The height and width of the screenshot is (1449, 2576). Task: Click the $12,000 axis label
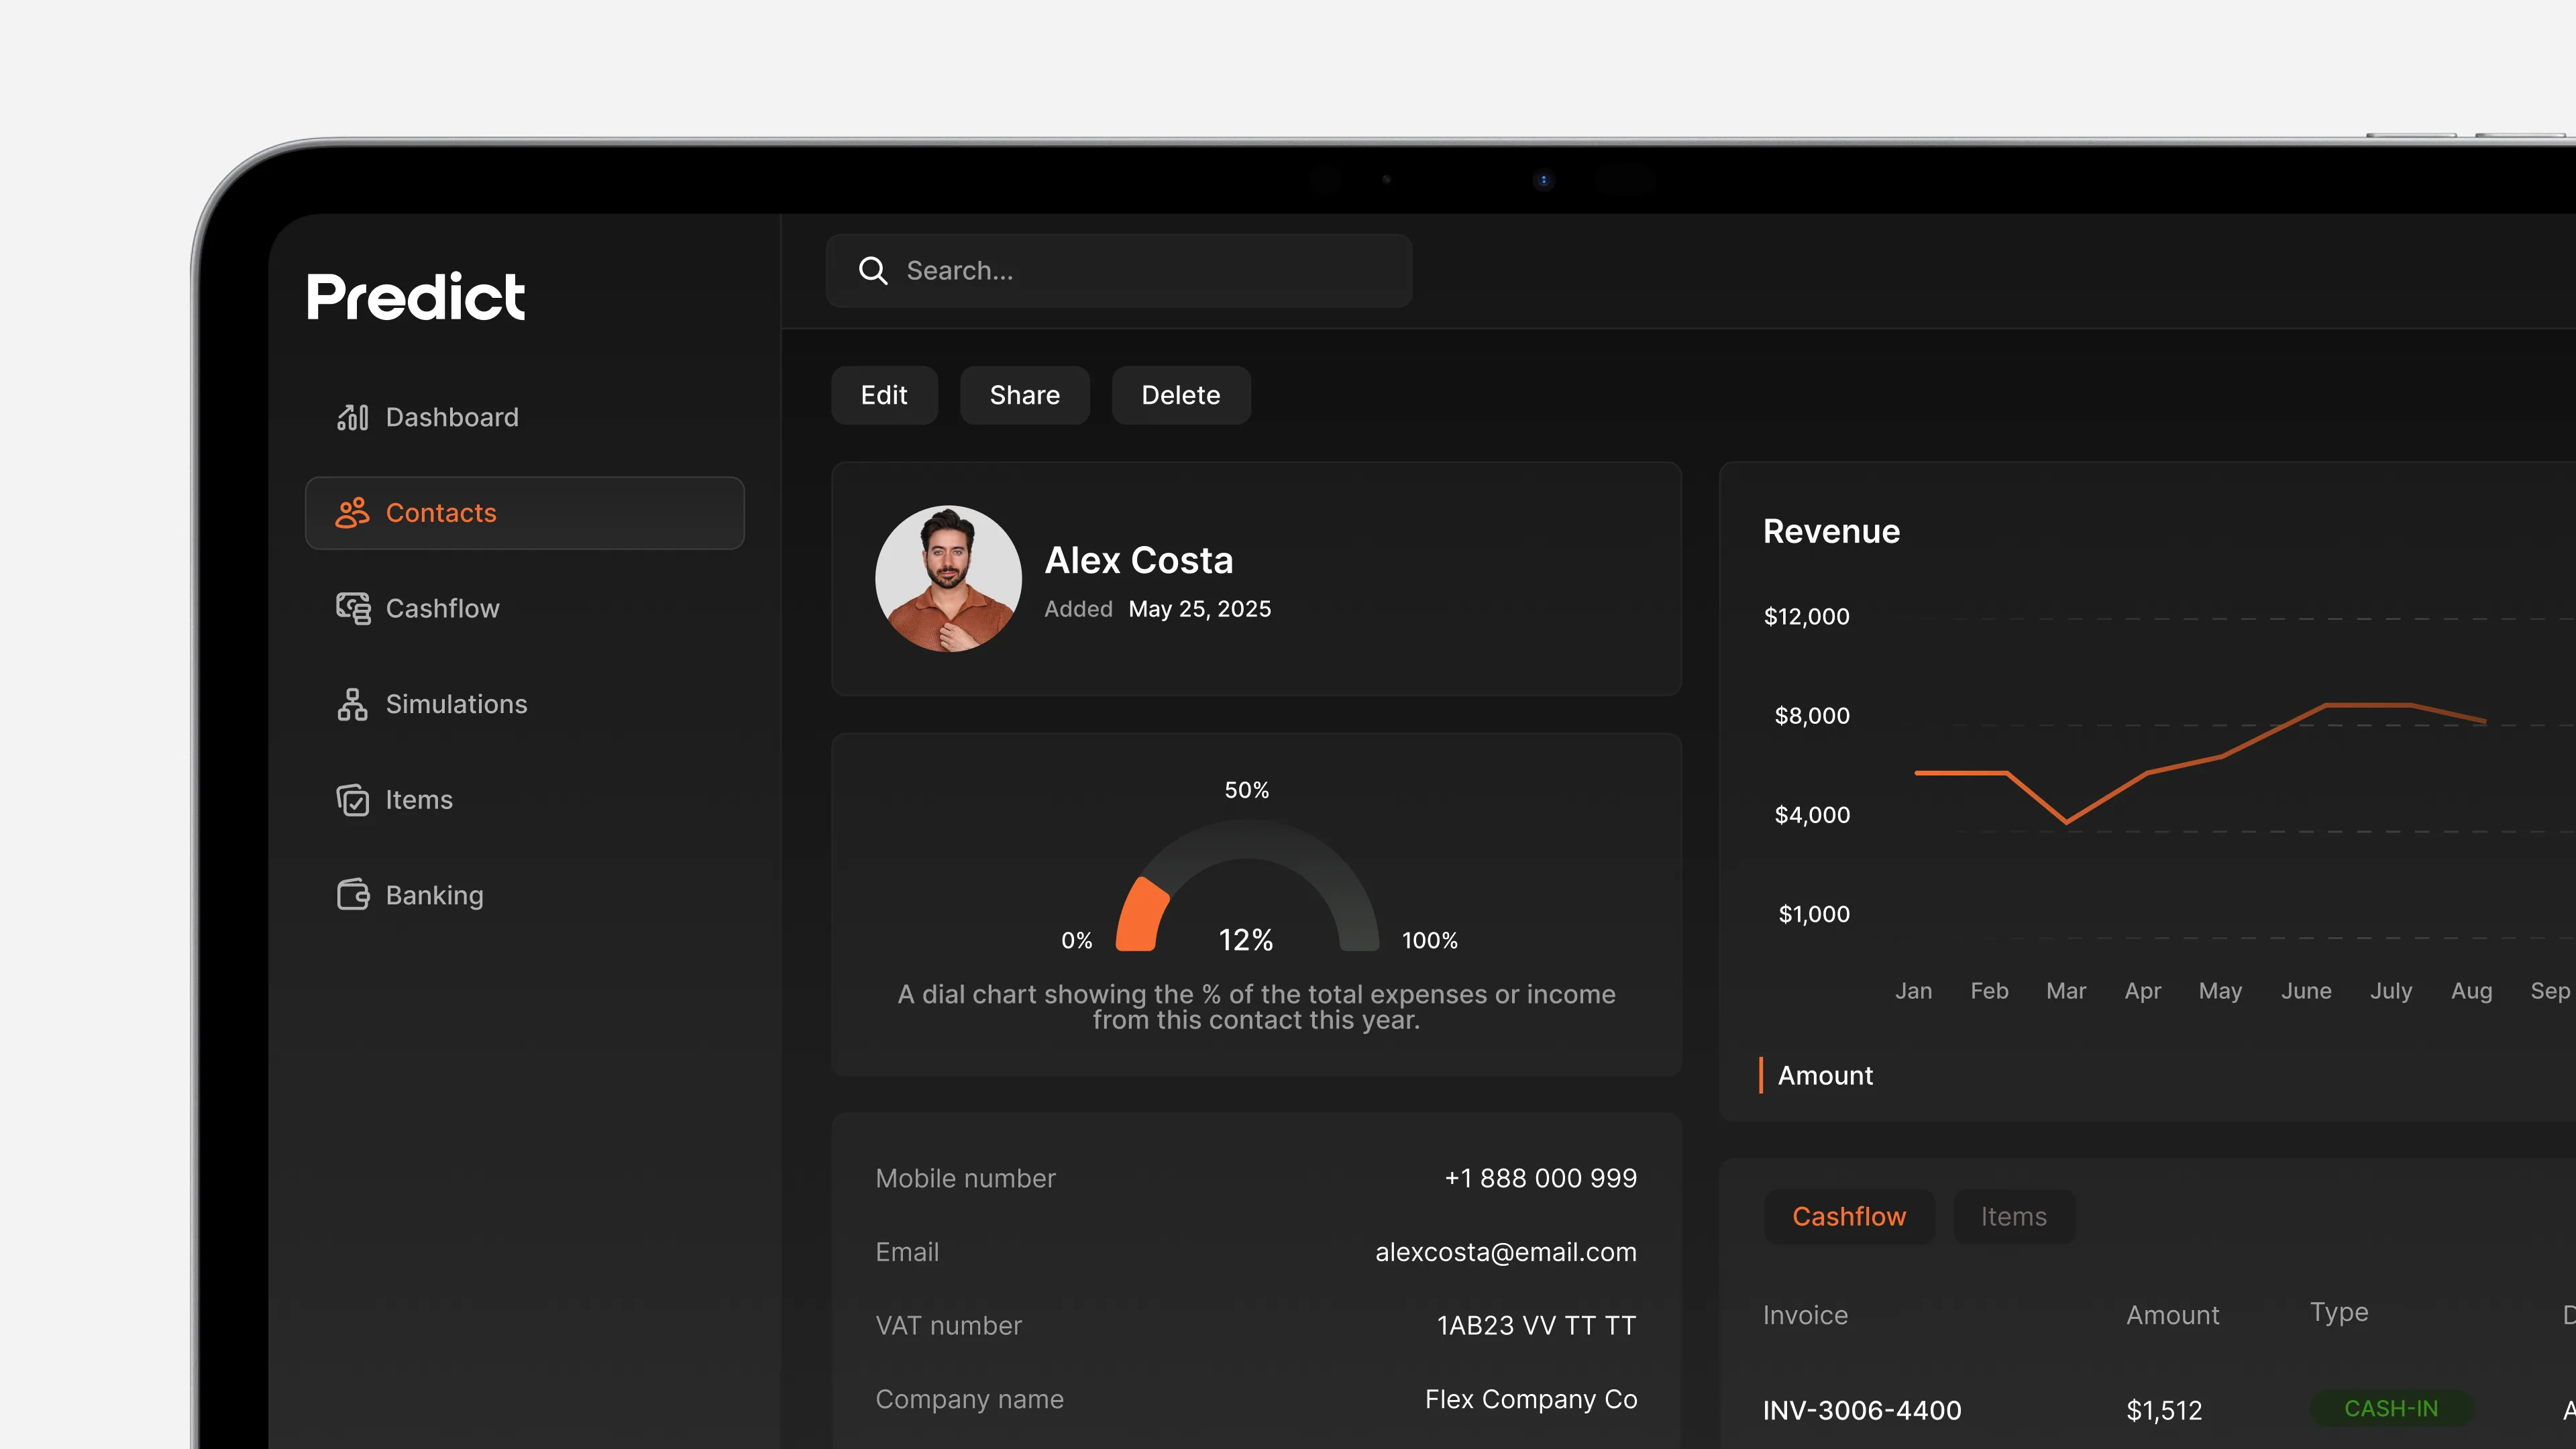1806,616
